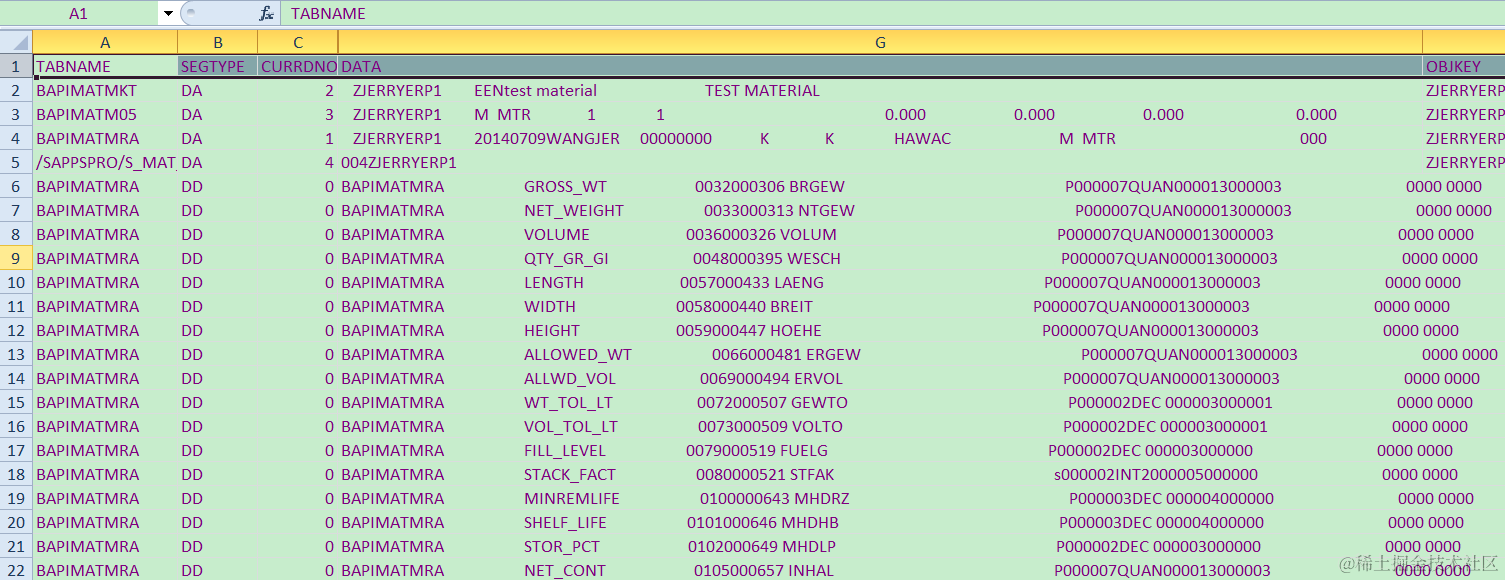Select row header 1
Screen dimensions: 1505x580
[x=16, y=67]
